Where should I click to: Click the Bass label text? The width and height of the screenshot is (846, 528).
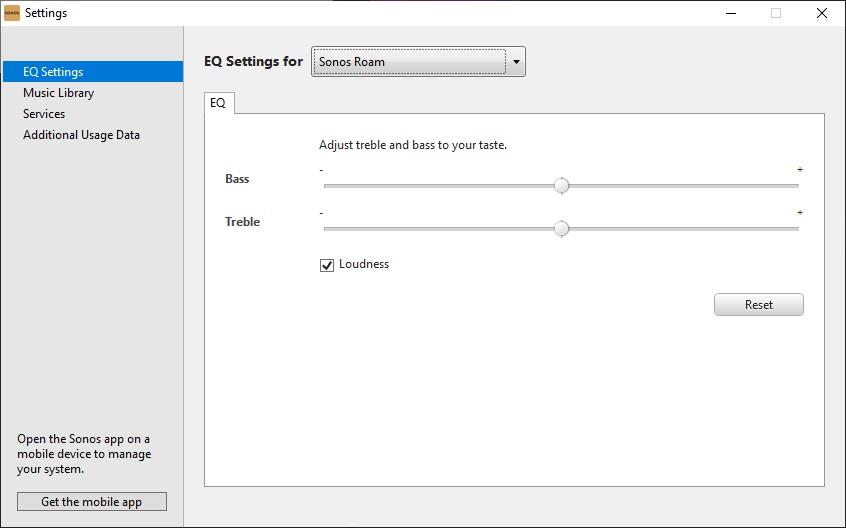[237, 179]
